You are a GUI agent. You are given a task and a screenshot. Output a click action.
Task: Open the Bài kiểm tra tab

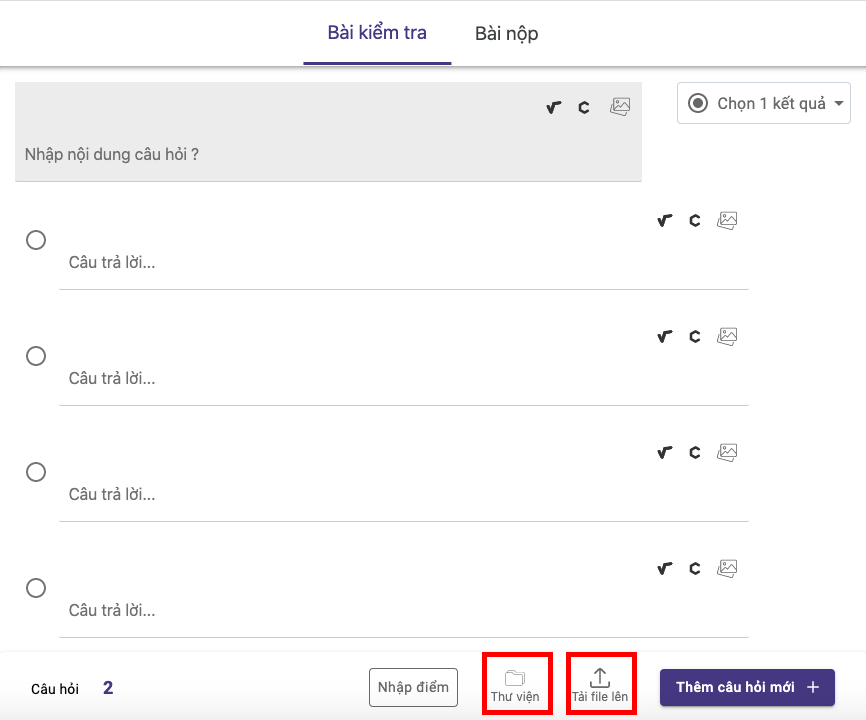point(377,33)
